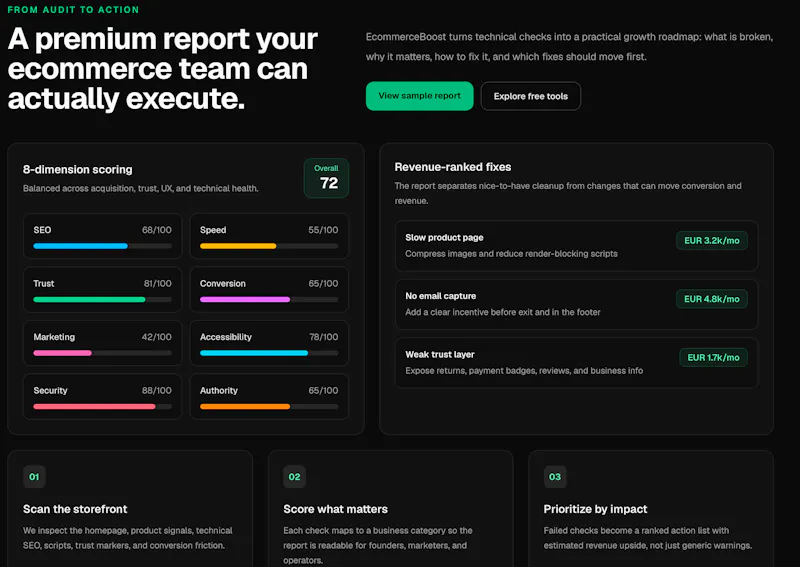The width and height of the screenshot is (800, 567).
Task: Click the Authority progress bar
Action: coord(269,407)
